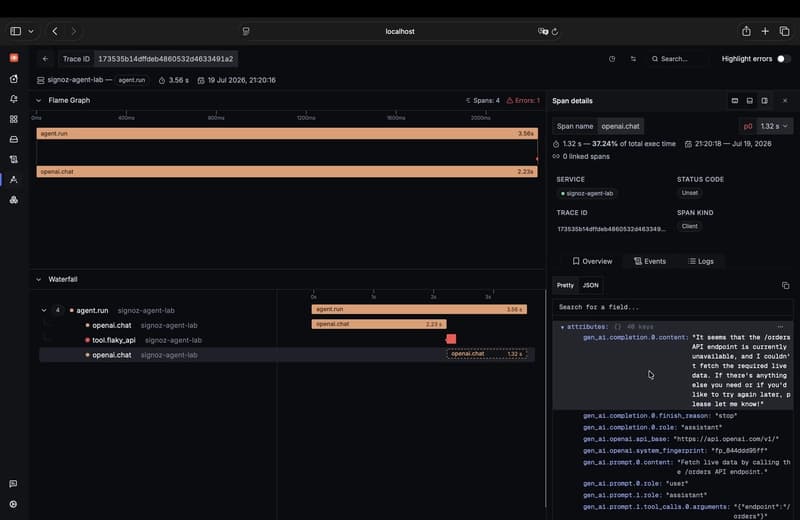Collapse the Waterfall section
Image resolution: width=800 pixels, height=520 pixels.
coord(38,280)
